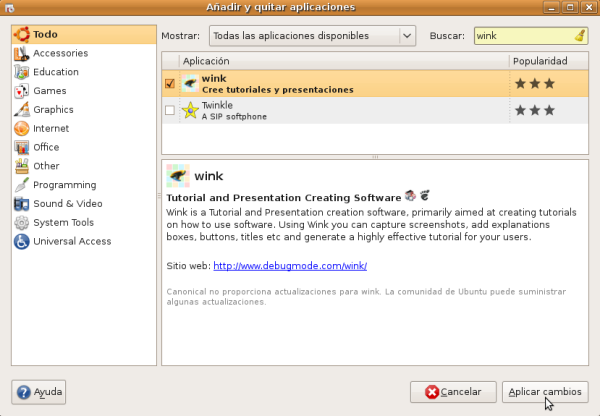Screen dimensions: 600x416
Task: Clear search using the broom icon
Action: tap(580, 35)
